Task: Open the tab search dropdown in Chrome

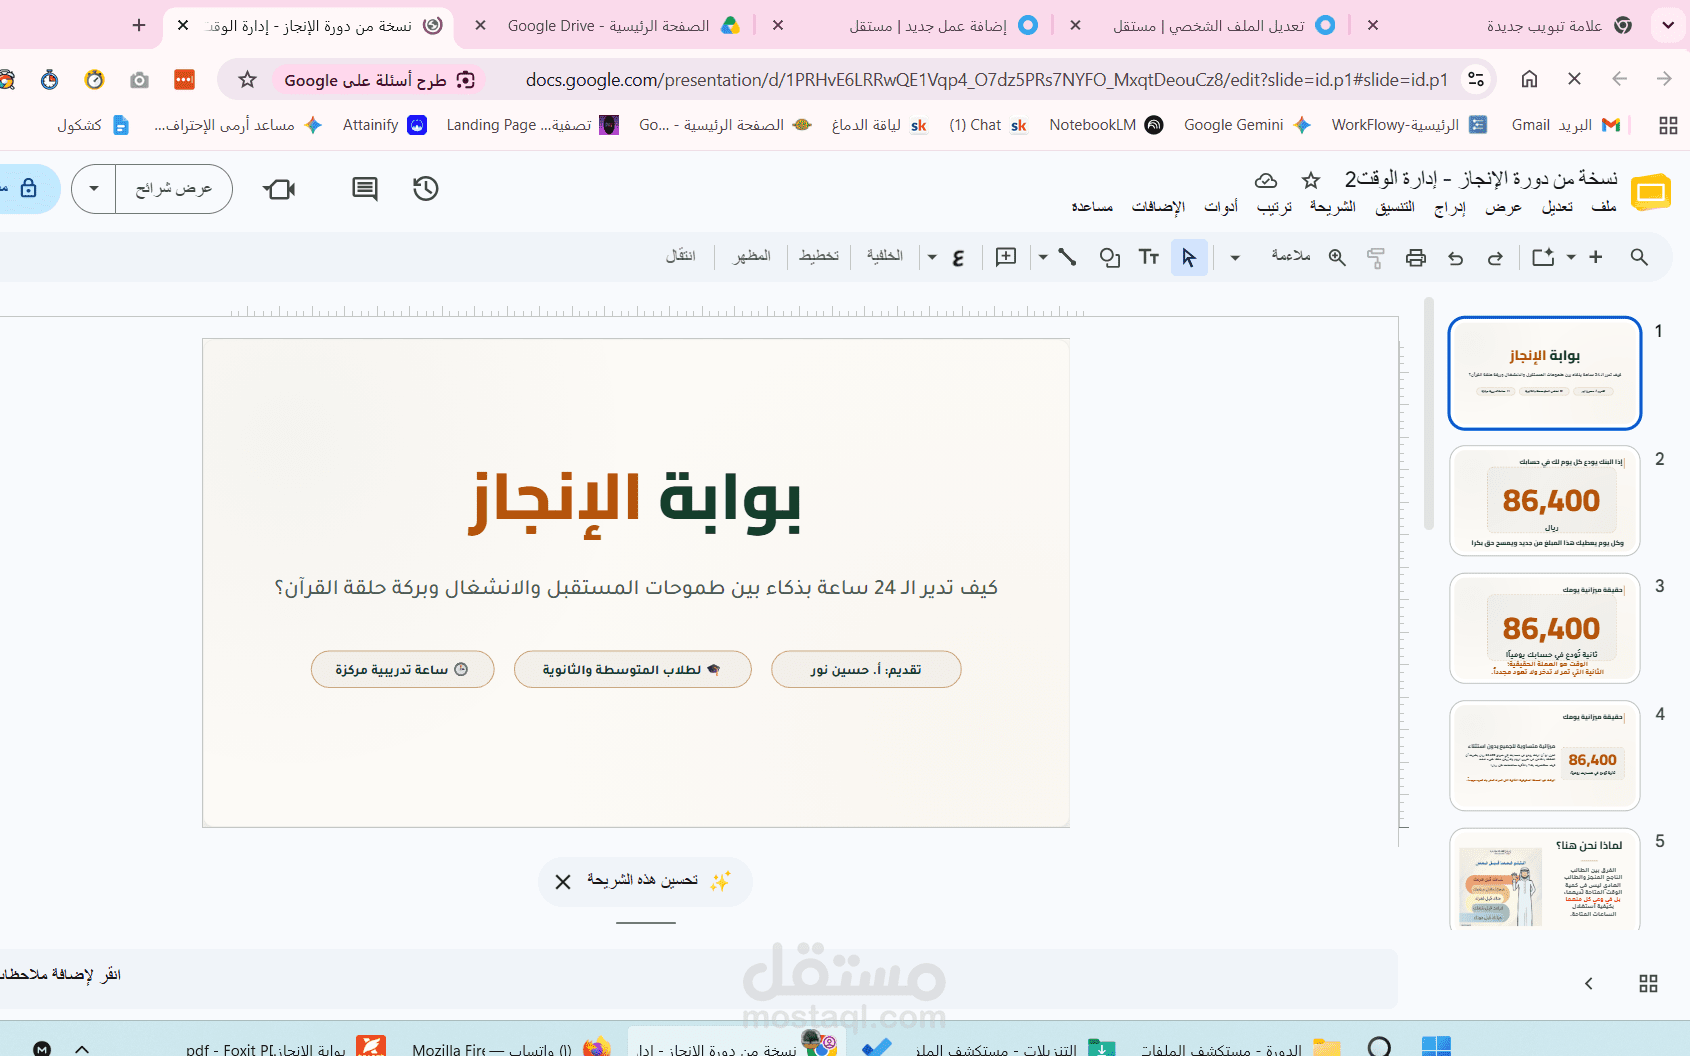Action: tap(1668, 25)
